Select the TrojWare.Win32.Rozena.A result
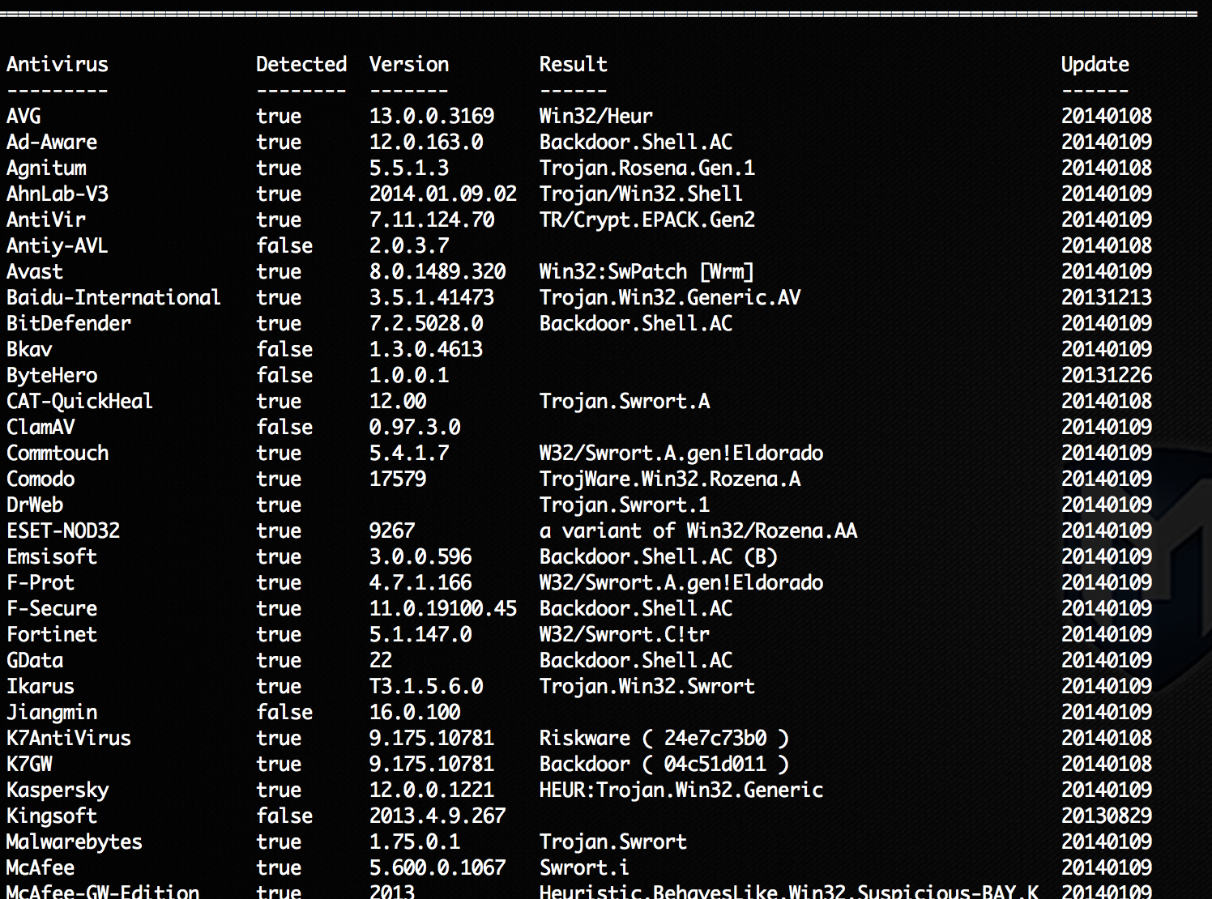 tap(670, 479)
